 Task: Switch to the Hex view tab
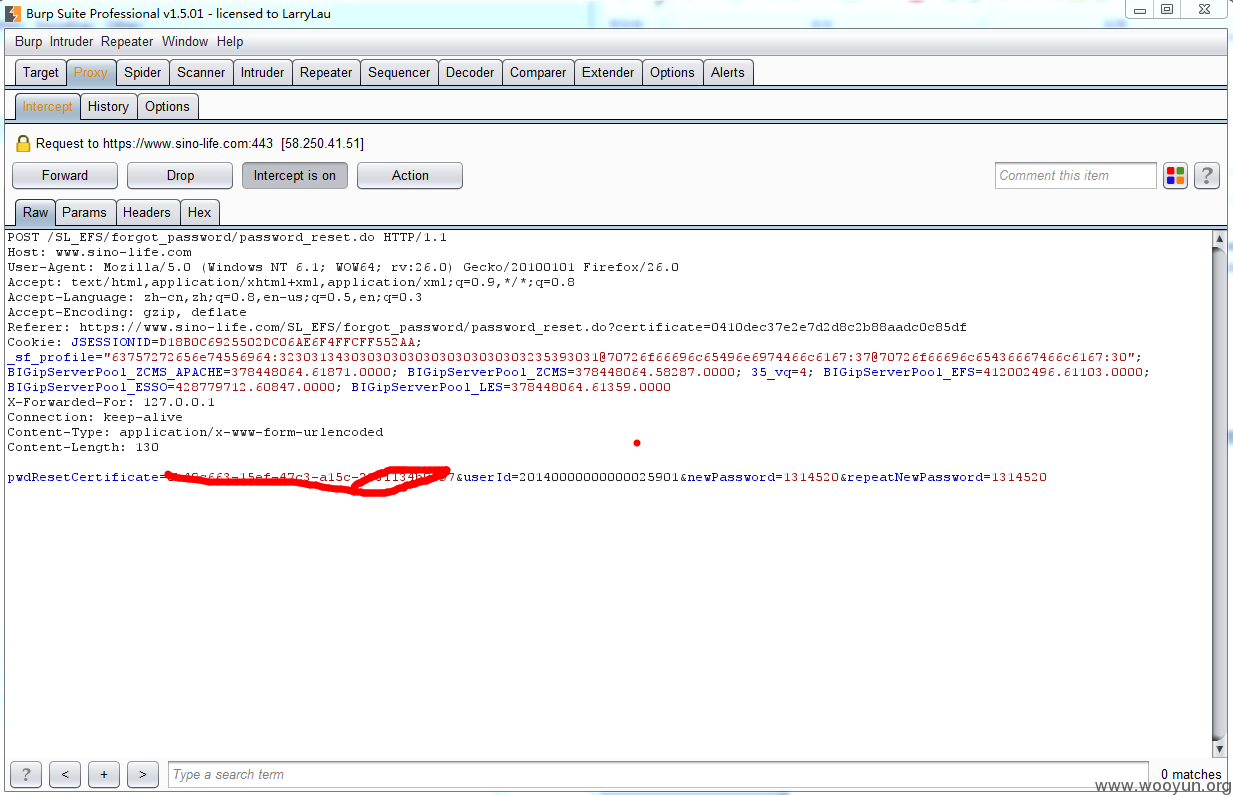pyautogui.click(x=200, y=212)
